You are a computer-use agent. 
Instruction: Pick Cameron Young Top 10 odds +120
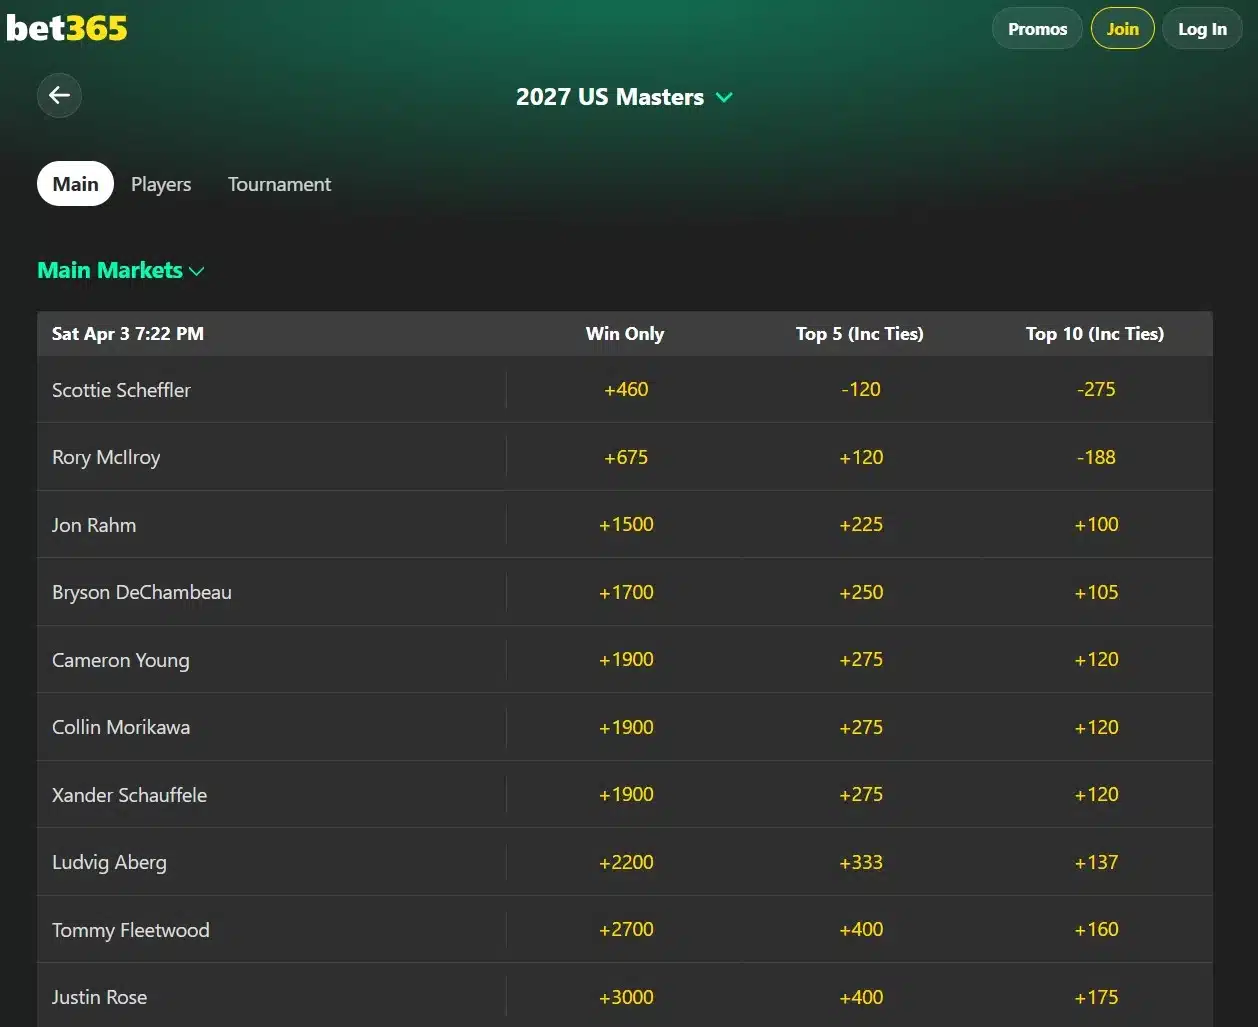1096,659
